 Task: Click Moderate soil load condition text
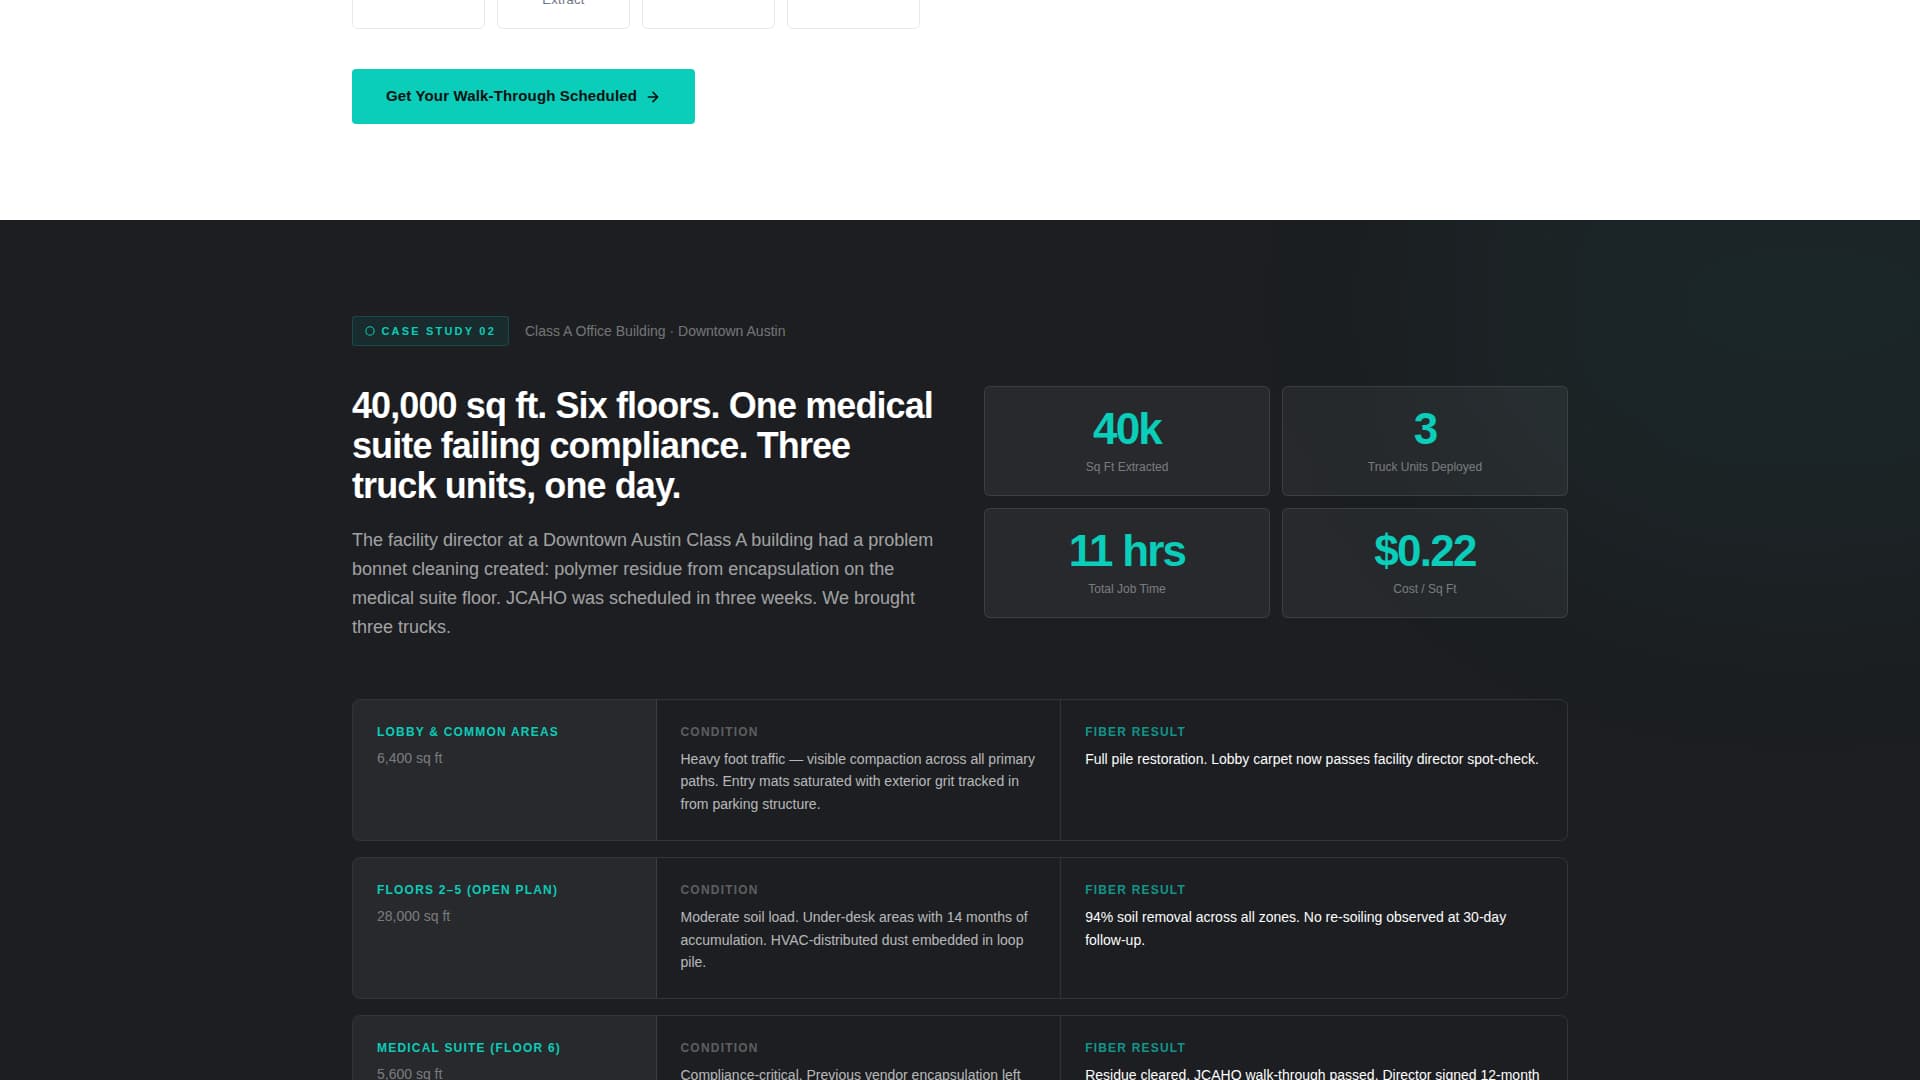854,939
